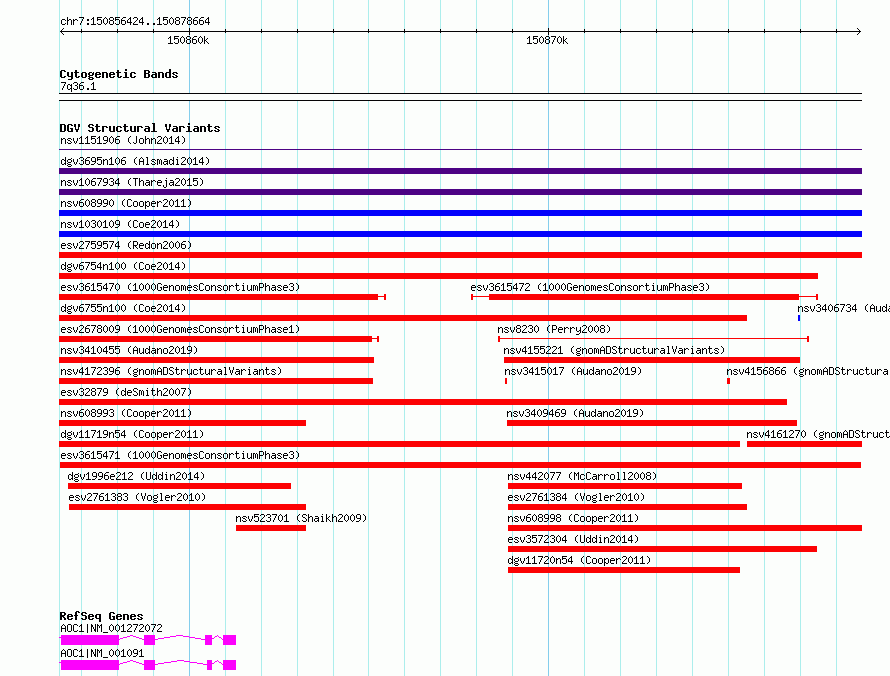Click the nsv4172396 (gnomADStructuralVariants) label

[171, 371]
